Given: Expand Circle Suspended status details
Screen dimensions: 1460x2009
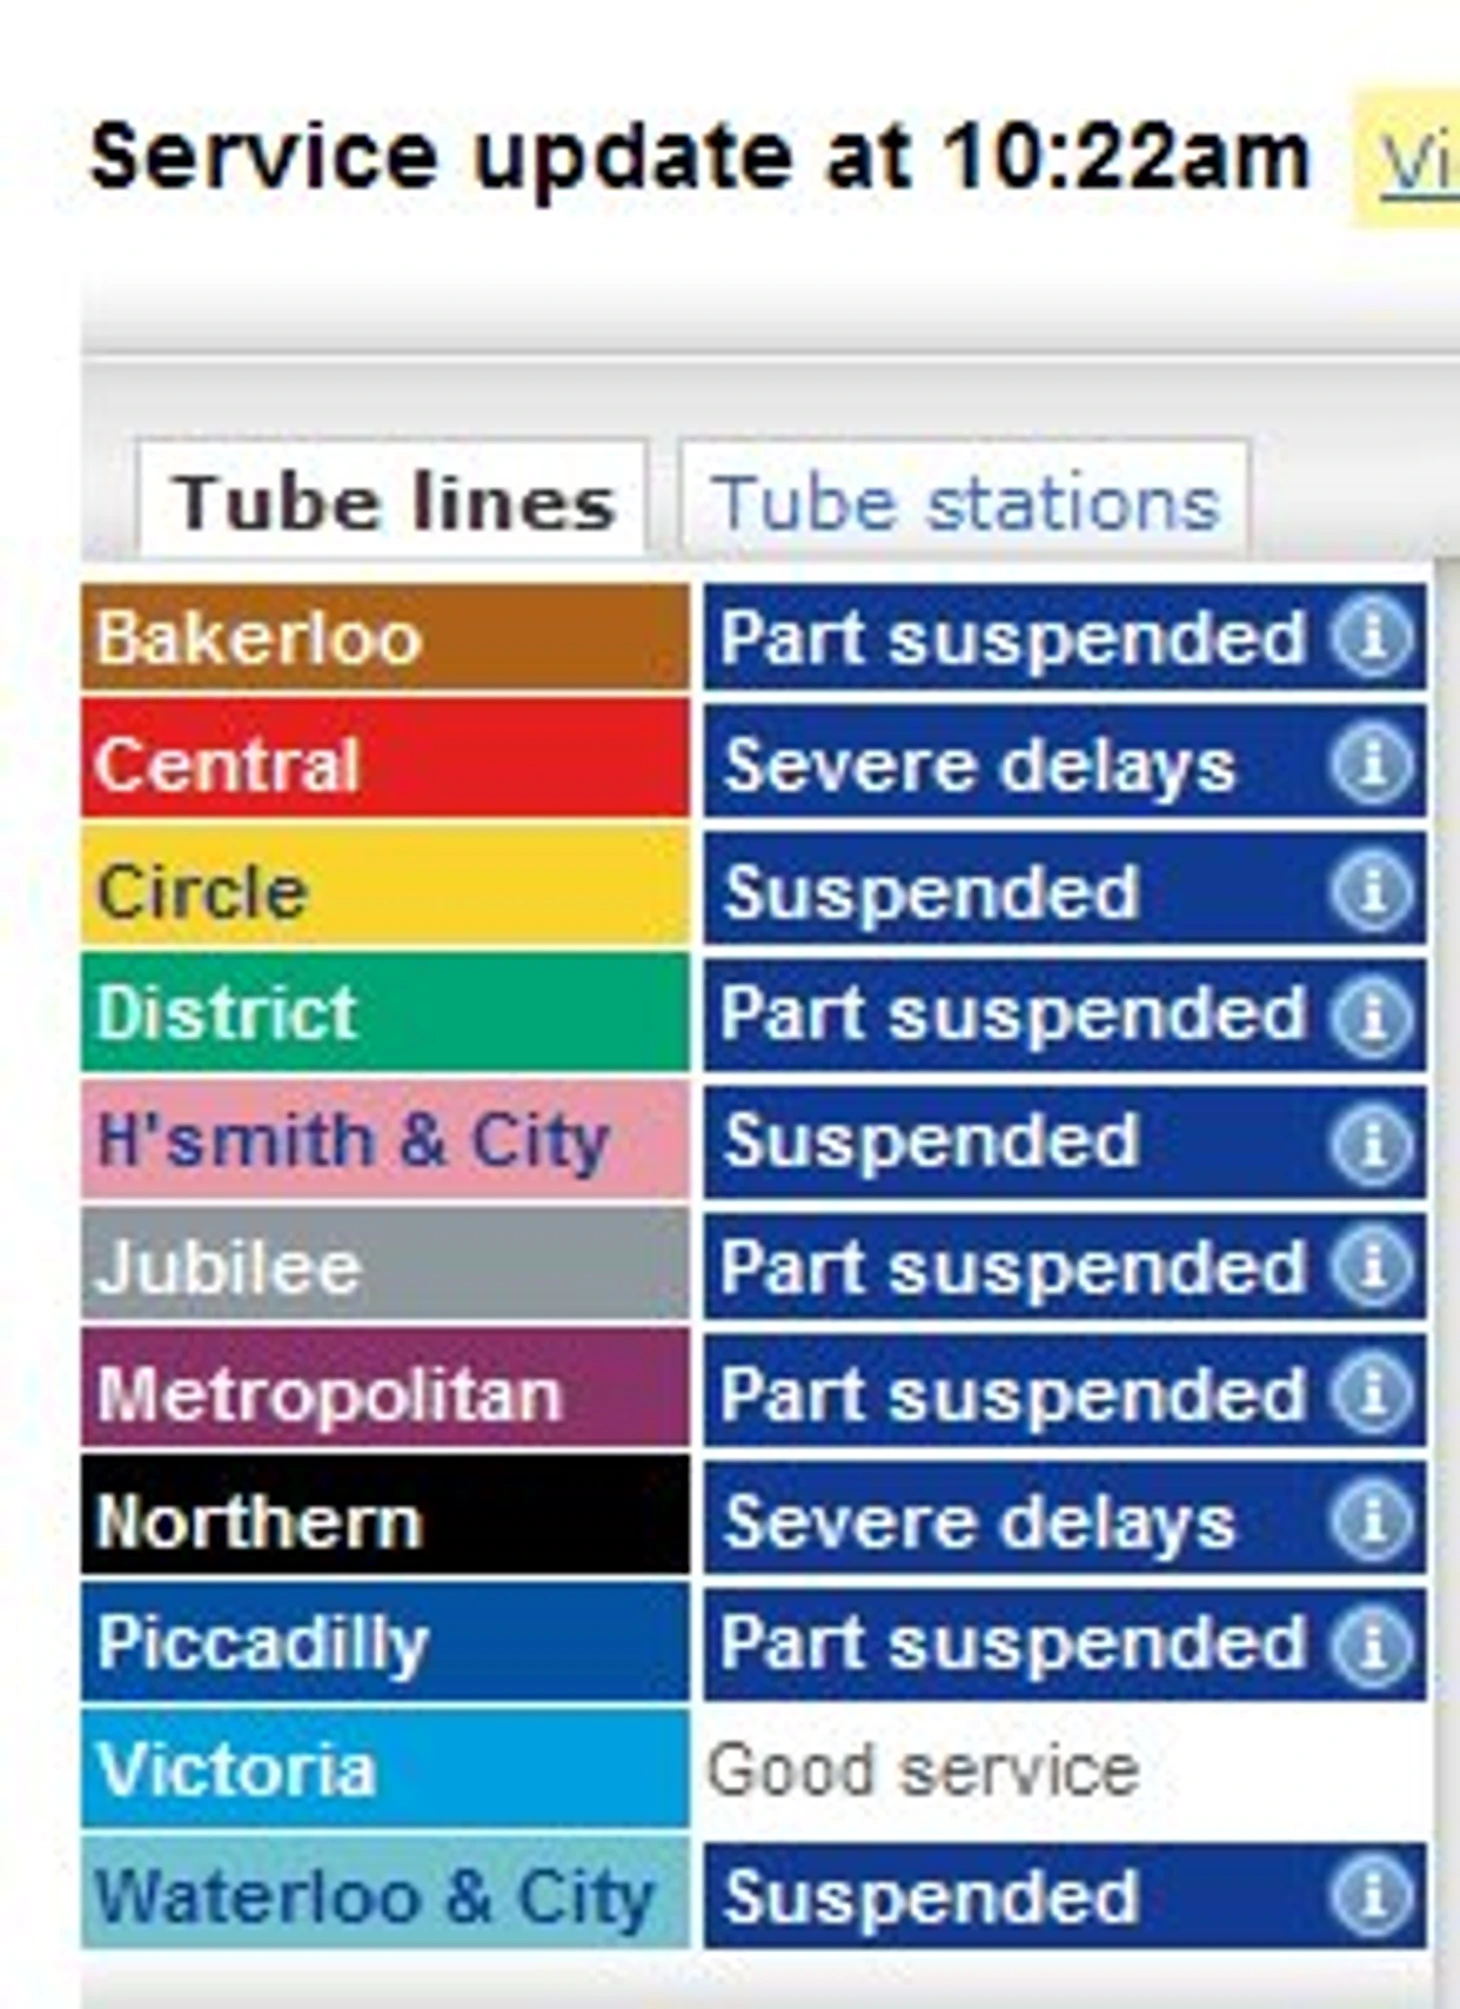Looking at the screenshot, I should pyautogui.click(x=1065, y=889).
